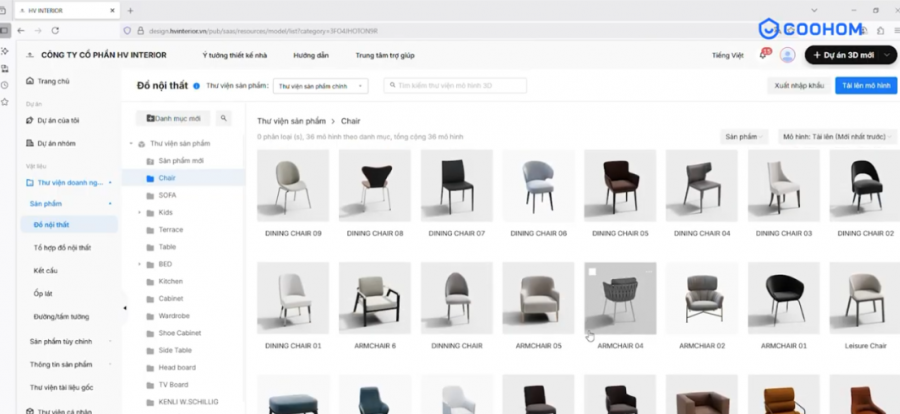Close the HV INTERIOR browser tab
Screen dimensions: 900x414
tap(112, 10)
